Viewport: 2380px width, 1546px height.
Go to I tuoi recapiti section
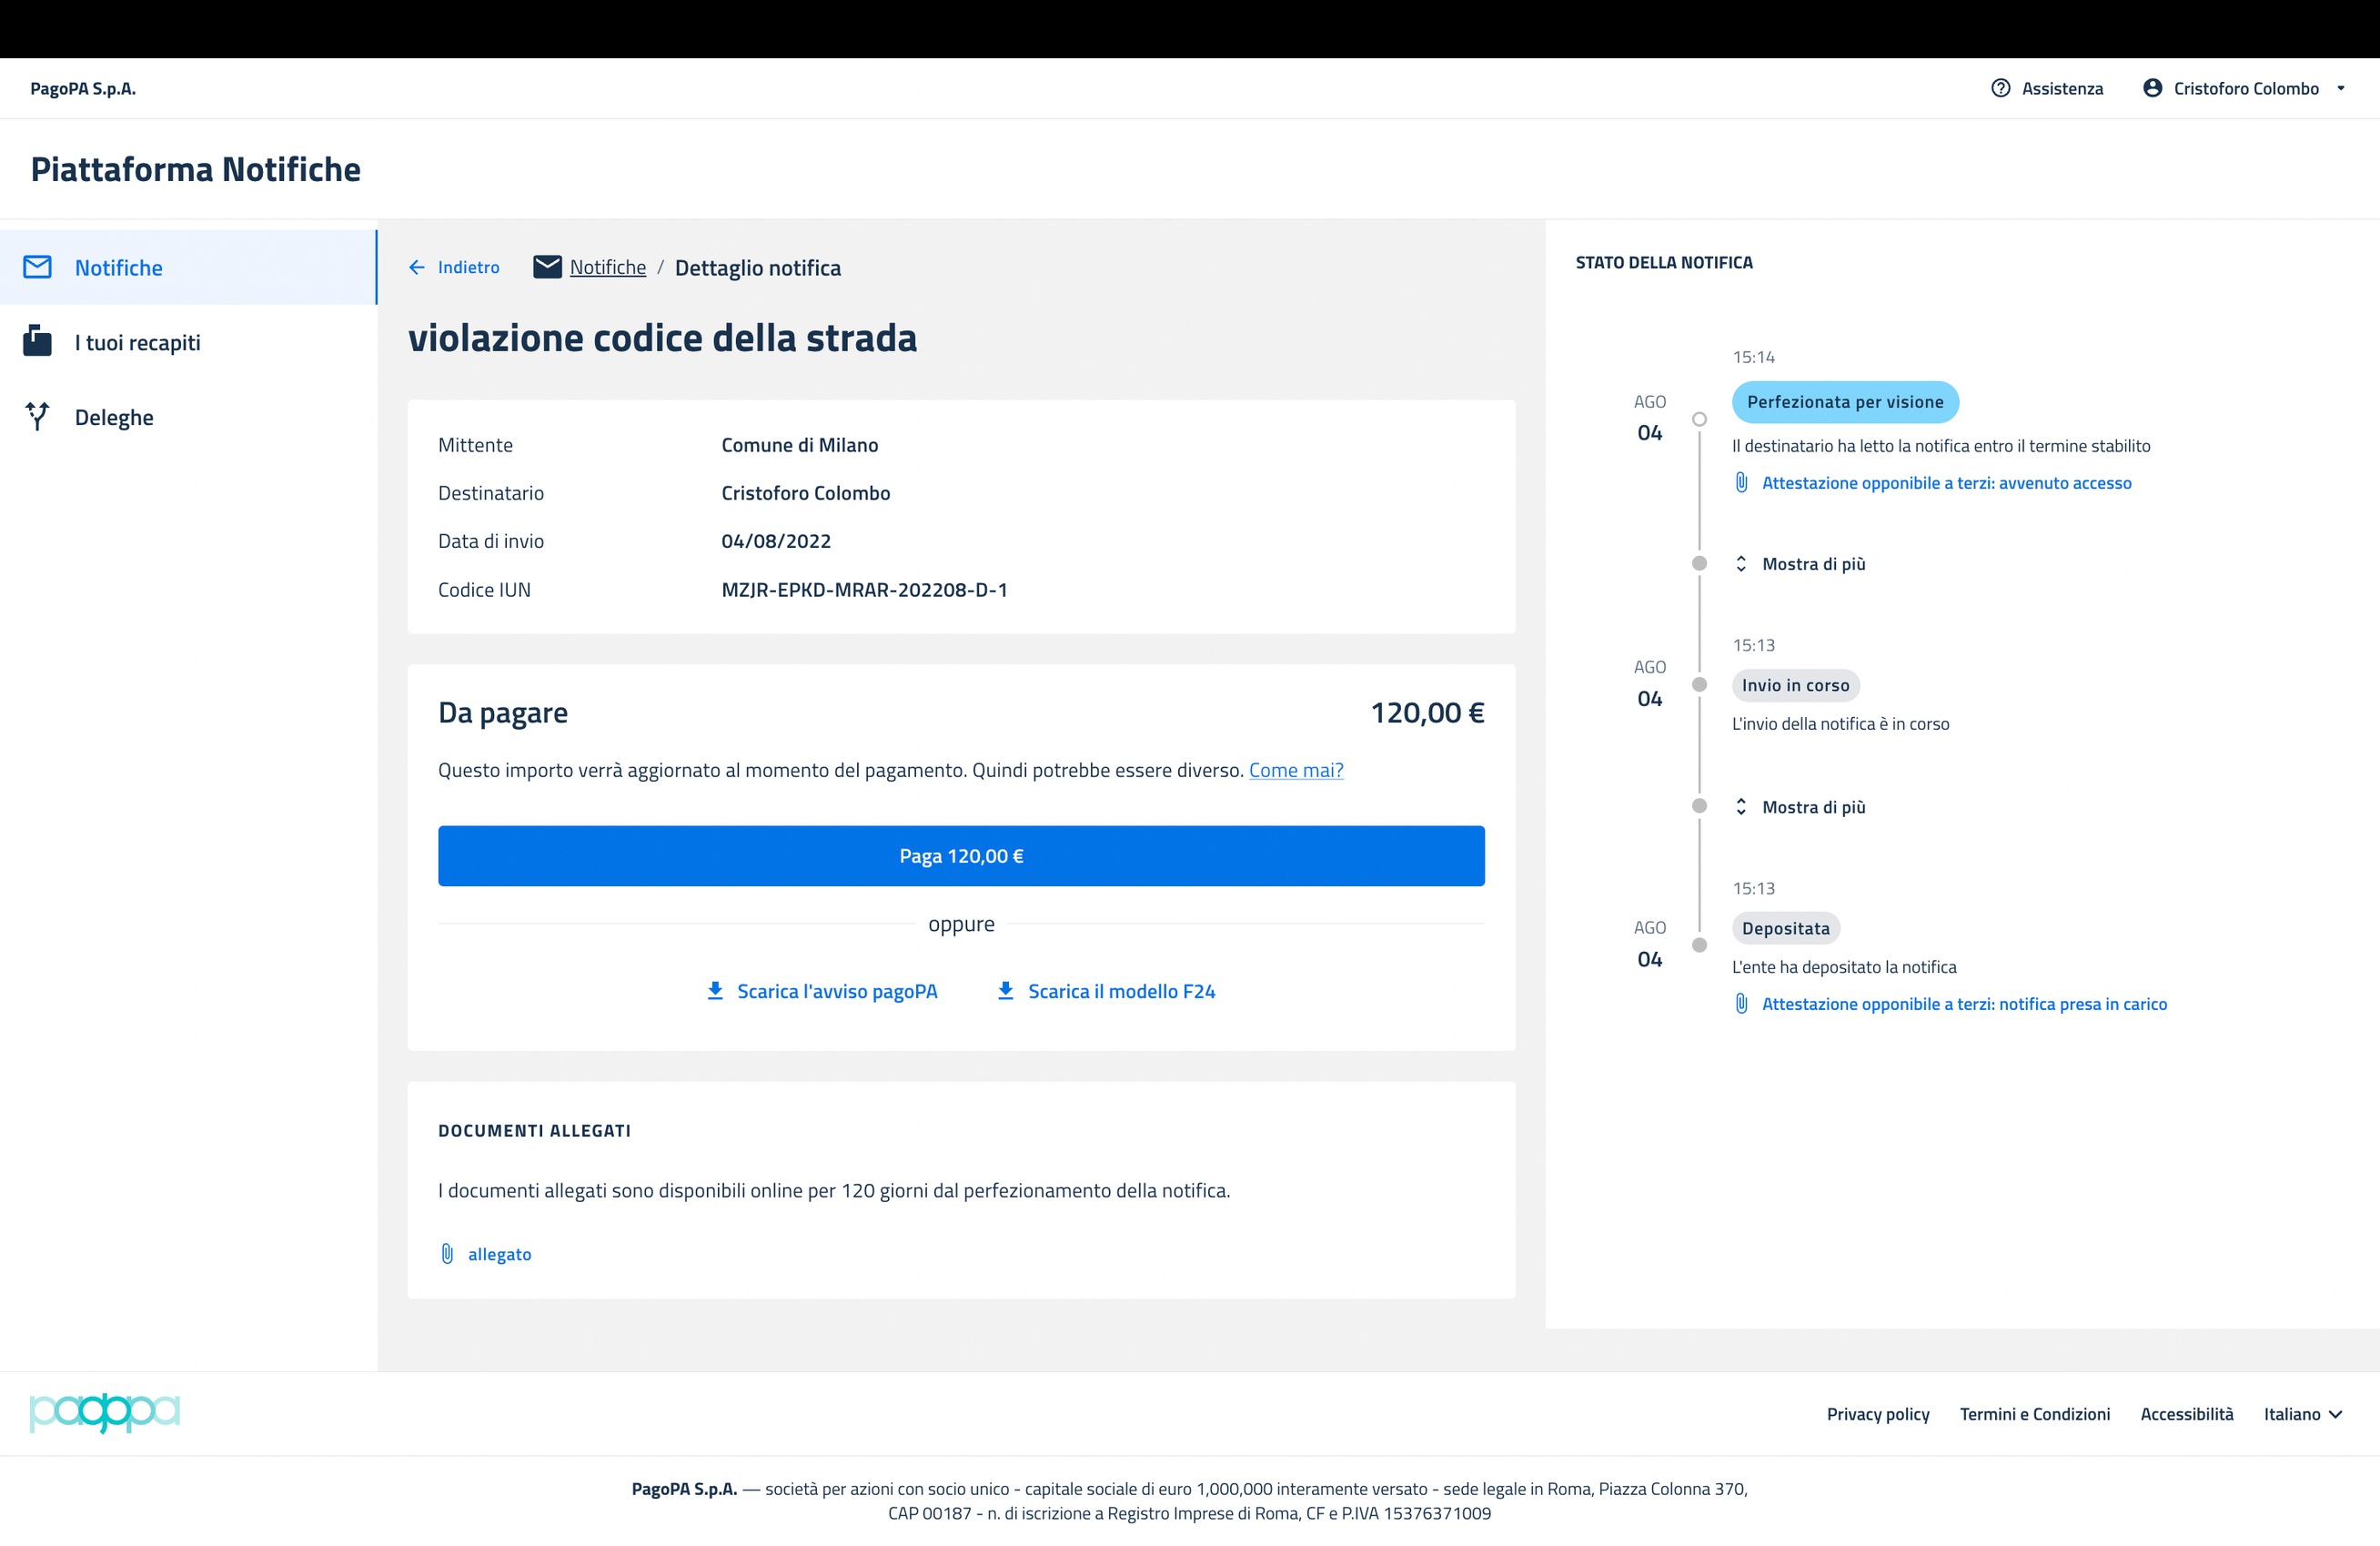[137, 343]
